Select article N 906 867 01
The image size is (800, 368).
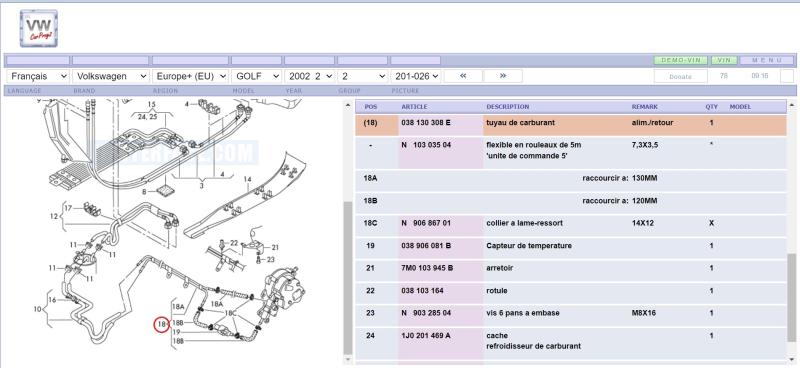point(426,223)
